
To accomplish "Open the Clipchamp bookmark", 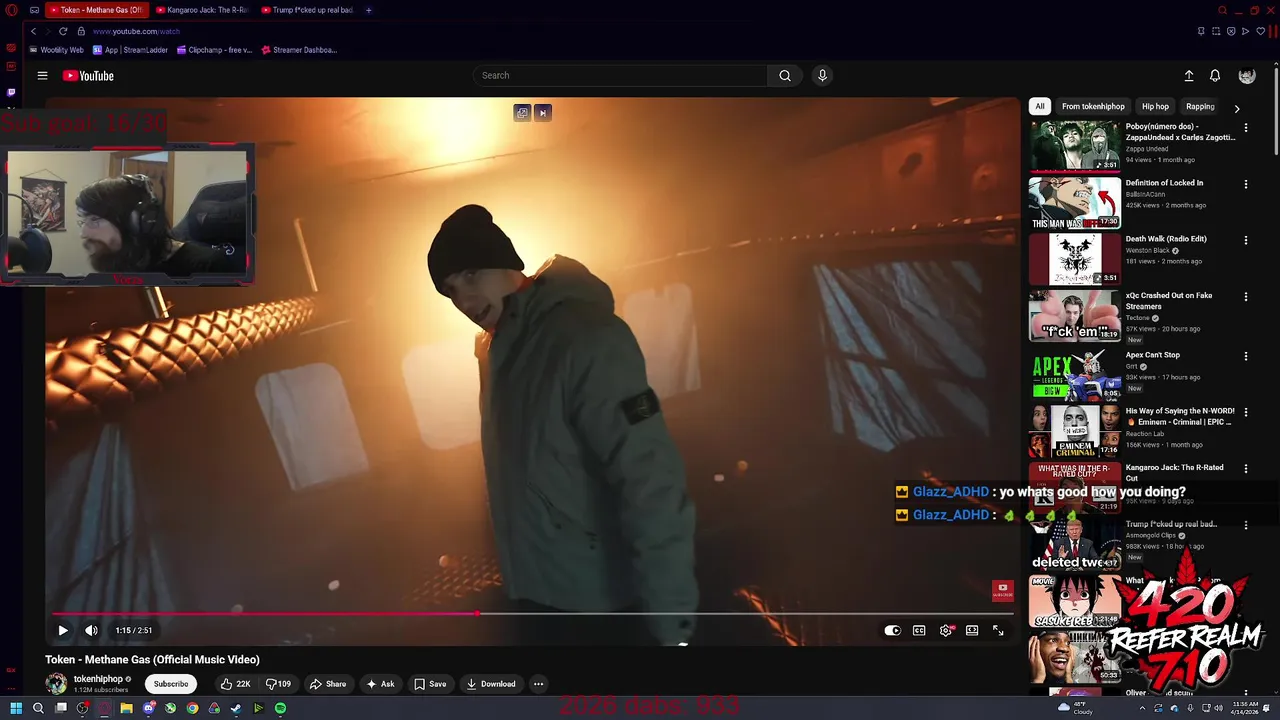I will pyautogui.click(x=214, y=50).
